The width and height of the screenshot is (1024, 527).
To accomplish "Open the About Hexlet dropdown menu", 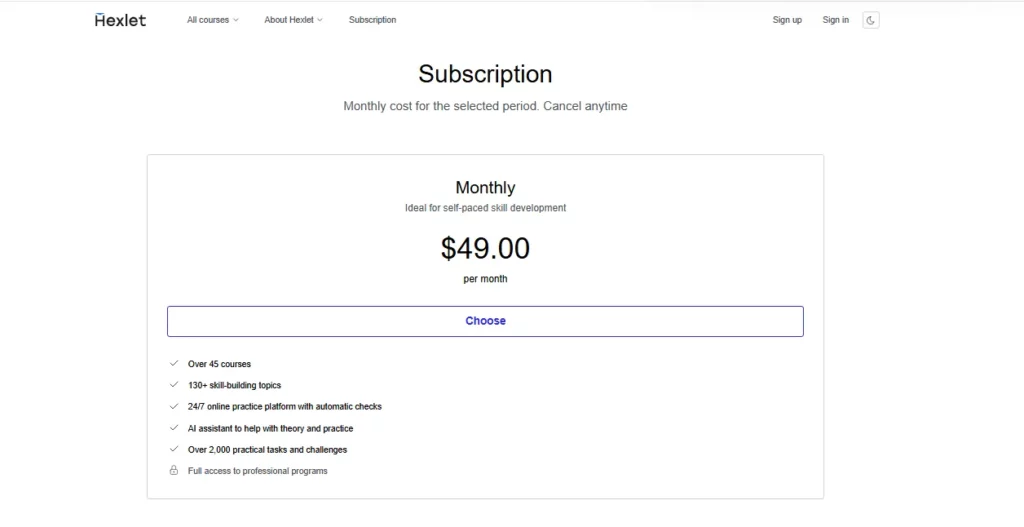I will (293, 20).
